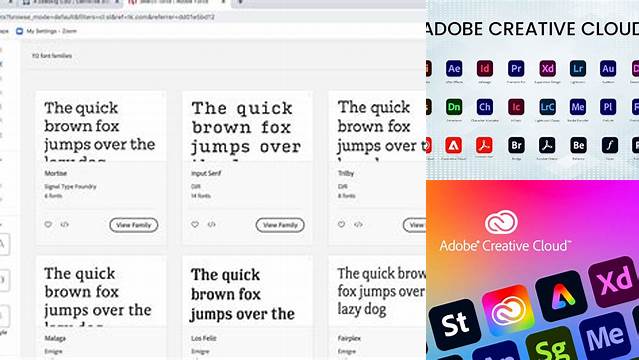Click the large Adobe Stock (St) tile
This screenshot has height=360, width=639.
click(455, 325)
